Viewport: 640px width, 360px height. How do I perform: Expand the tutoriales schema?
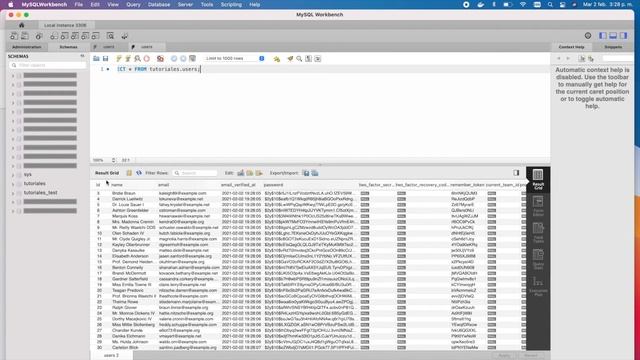[13, 184]
